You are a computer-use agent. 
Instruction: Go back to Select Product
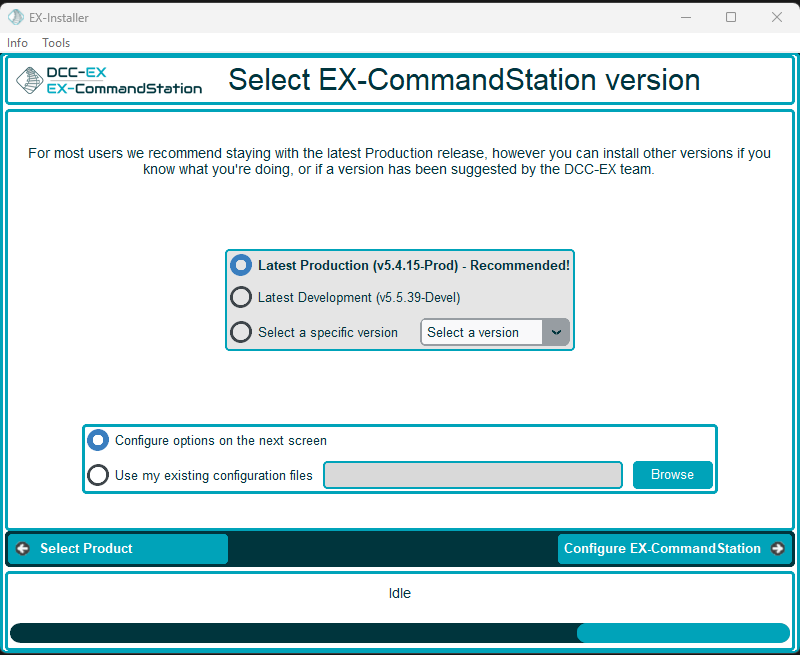[118, 549]
